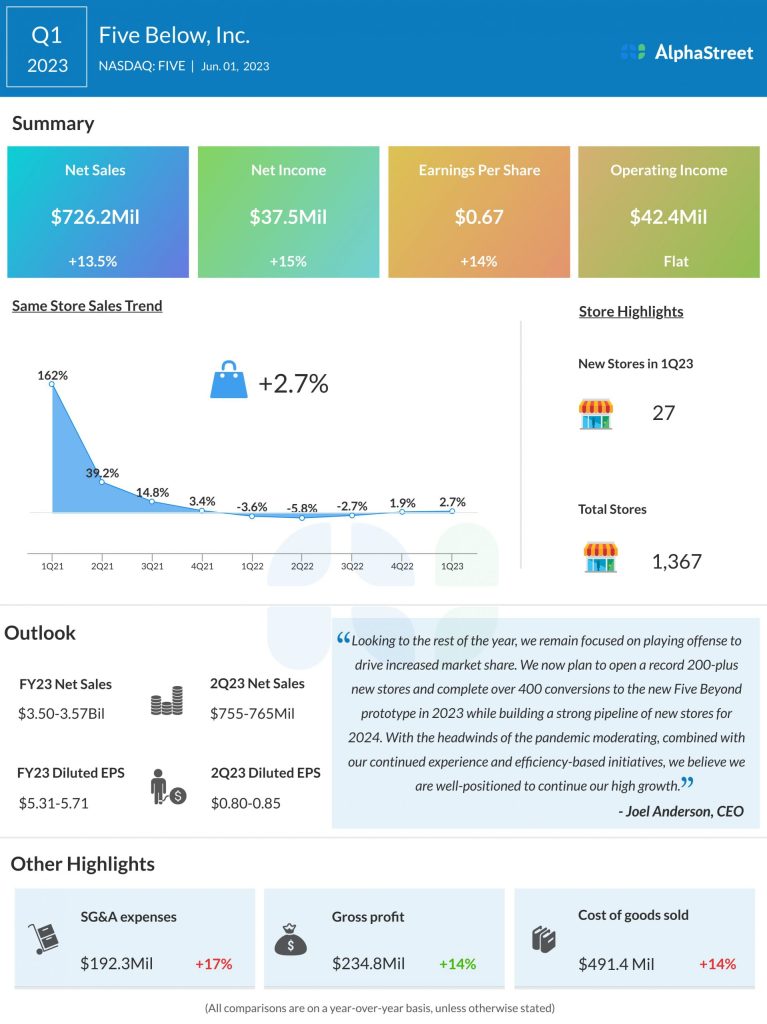Click the shopping bag icon
This screenshot has width=767, height=1024.
(x=228, y=381)
